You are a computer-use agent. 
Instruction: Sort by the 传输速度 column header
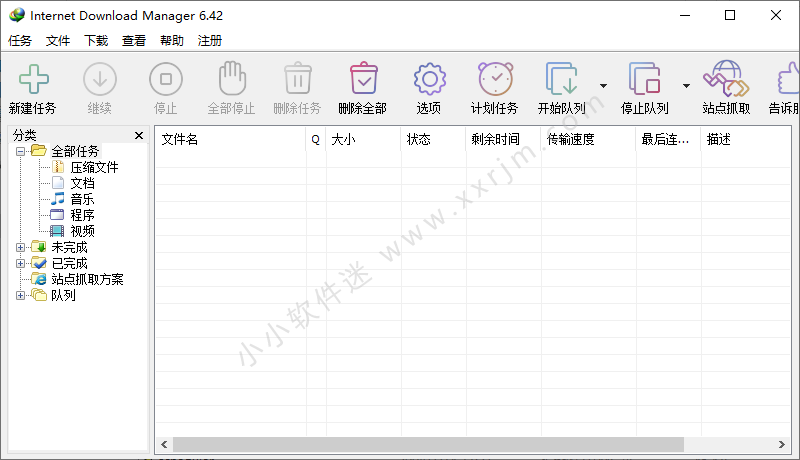point(588,139)
